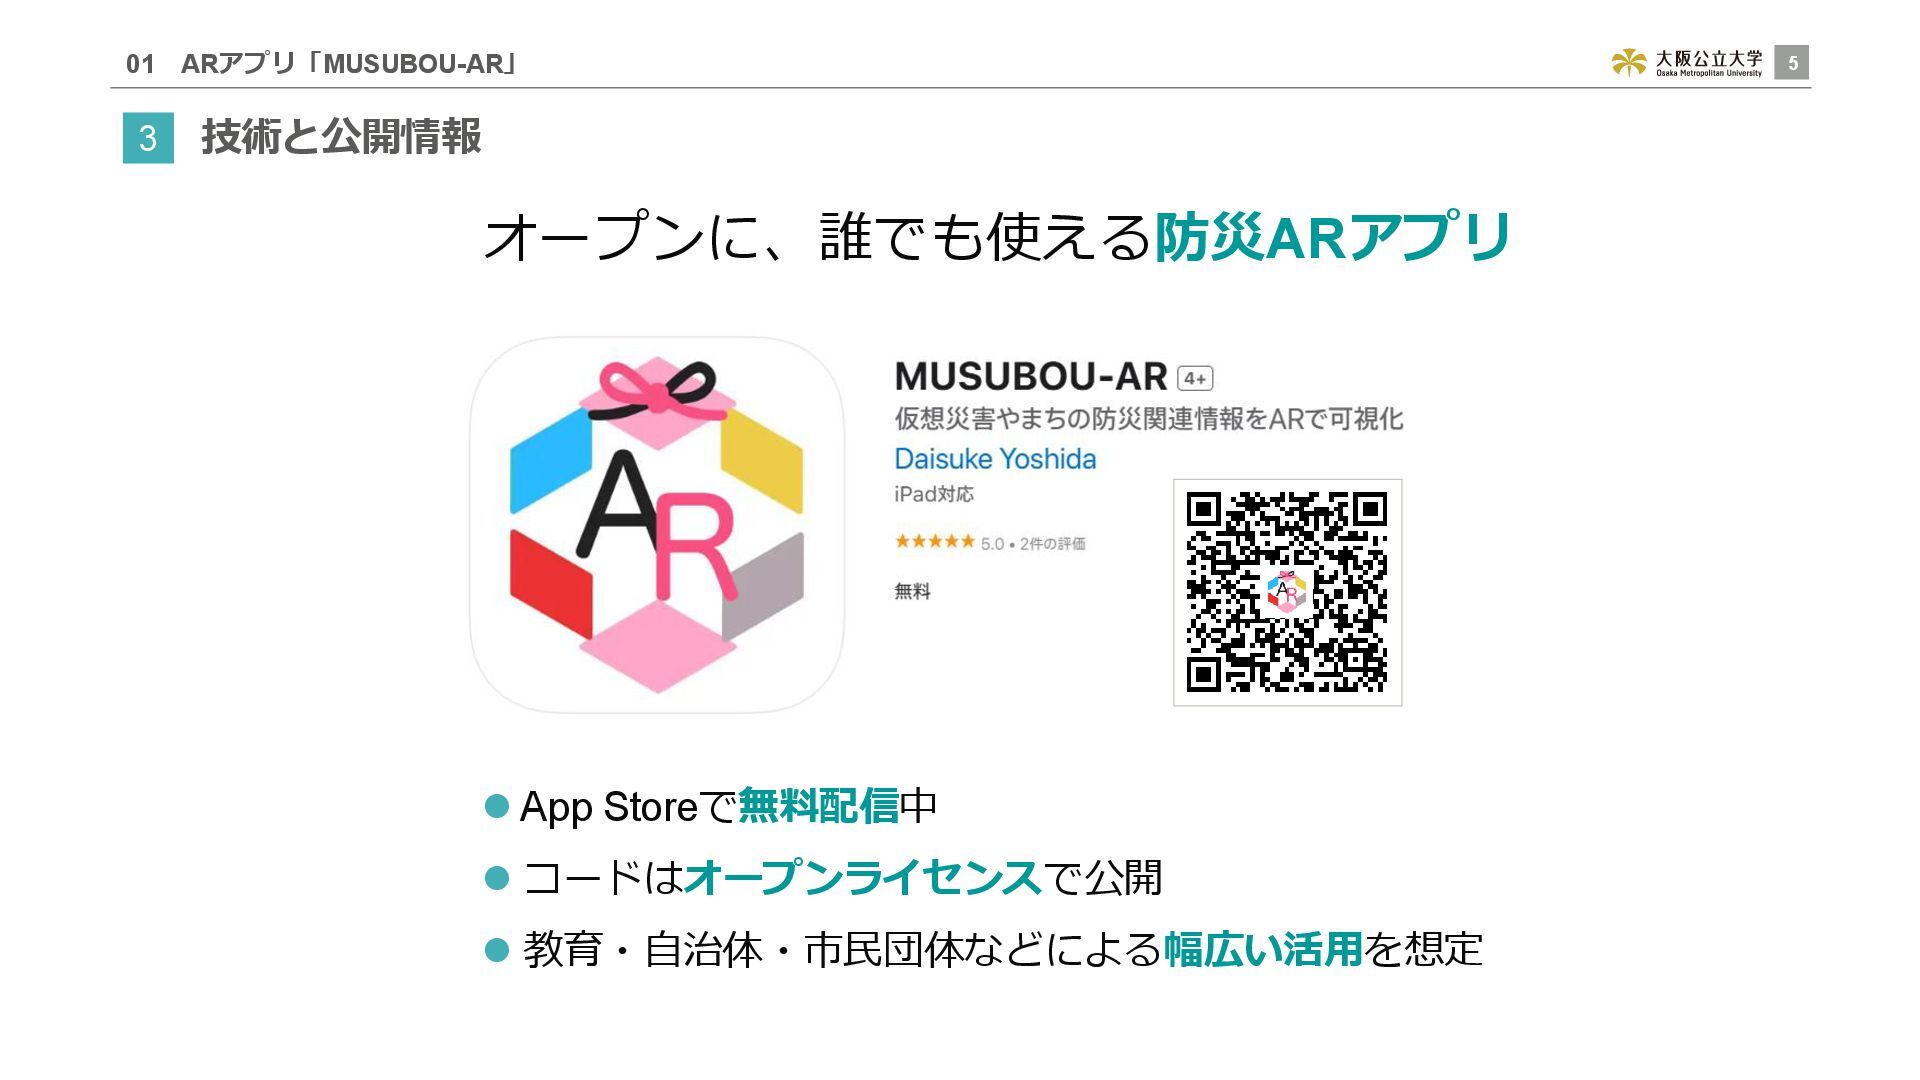Click the 防災ARアプリ highlighted headline
Image resolution: width=1920 pixels, height=1080 pixels.
(1332, 238)
